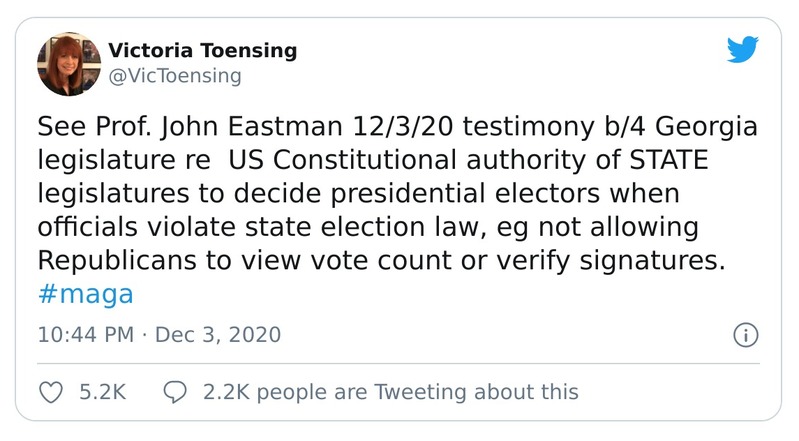Screen dimensions: 799x441
Task: Open Victoria Toensing's profile photo
Action: click(x=66, y=62)
